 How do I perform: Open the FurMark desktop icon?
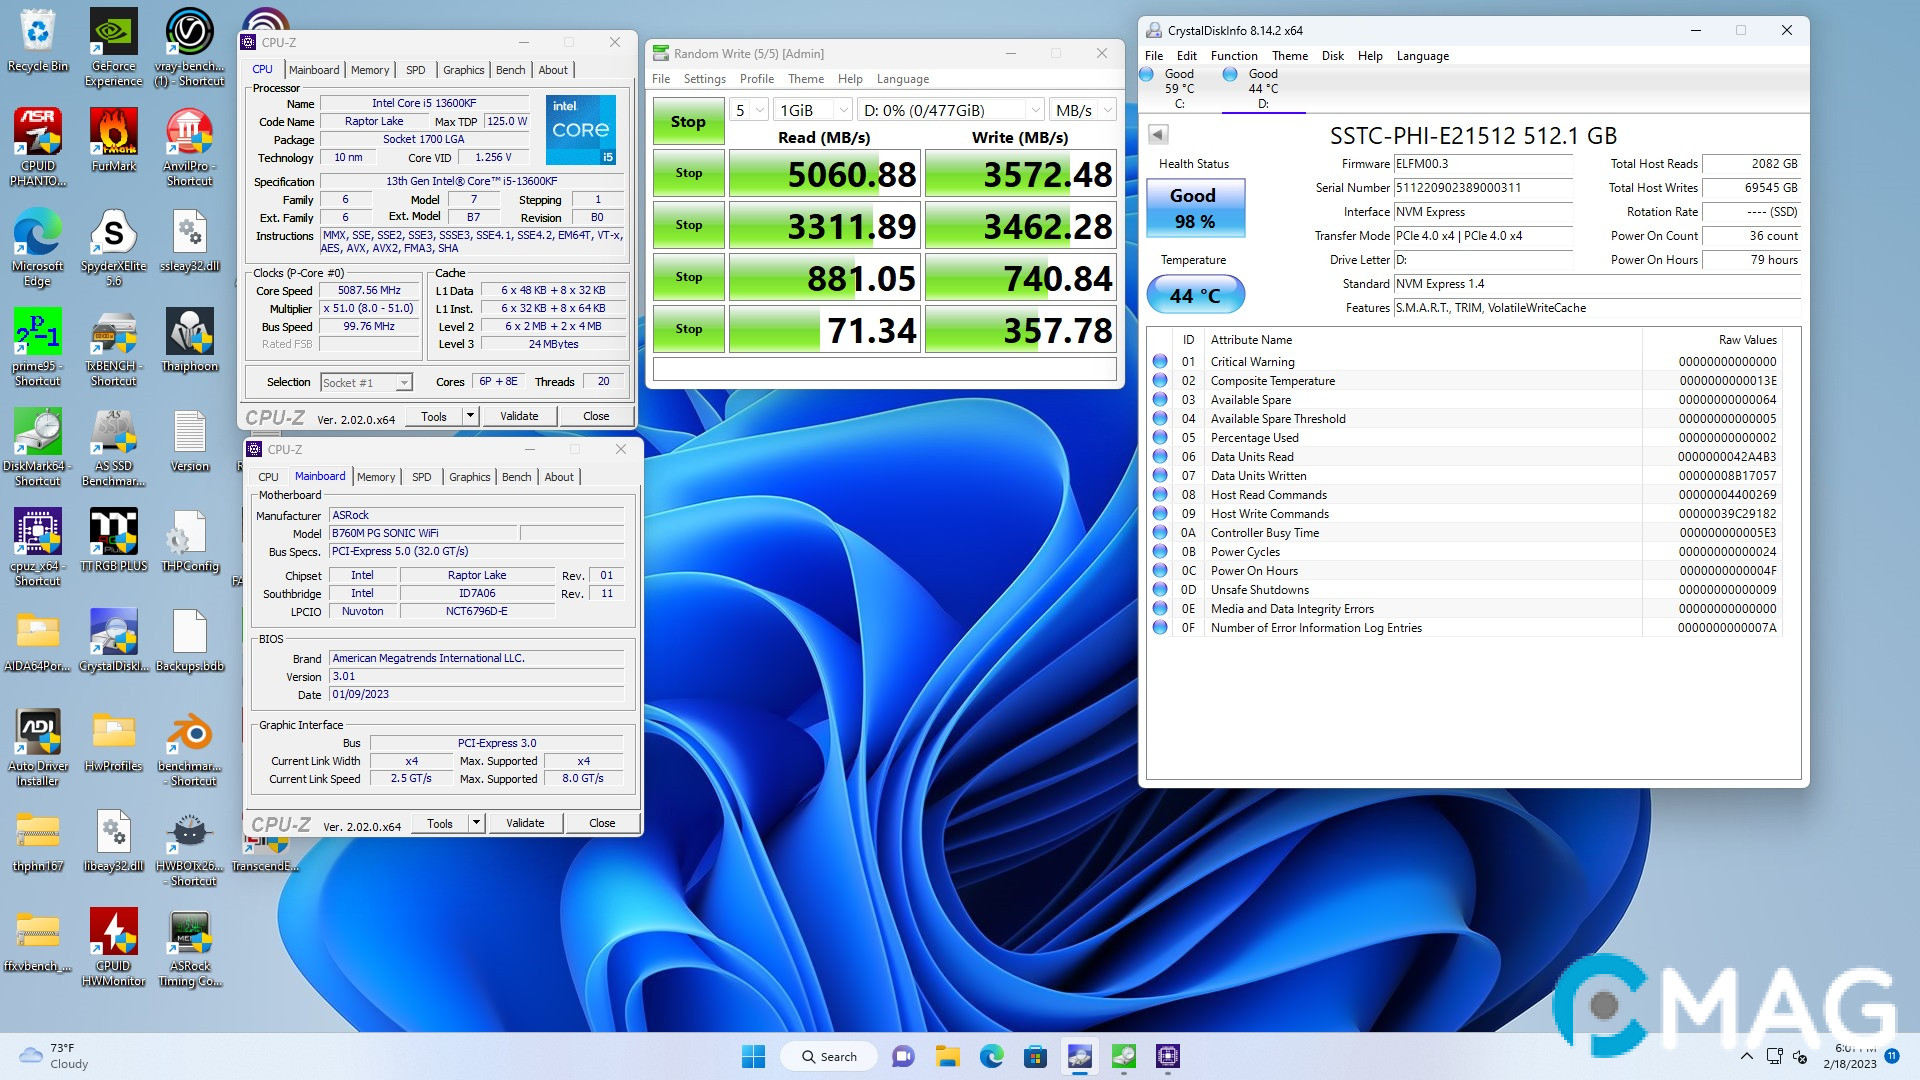click(113, 132)
